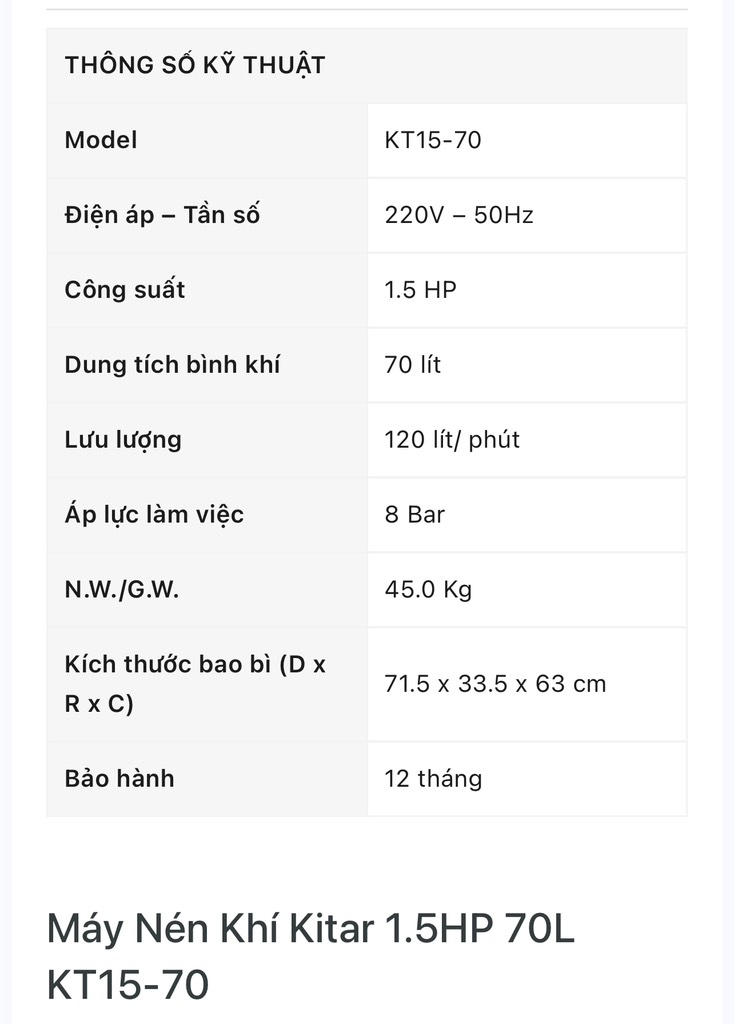Click the Kích thước bao bì label
The image size is (734, 1024).
195,684
